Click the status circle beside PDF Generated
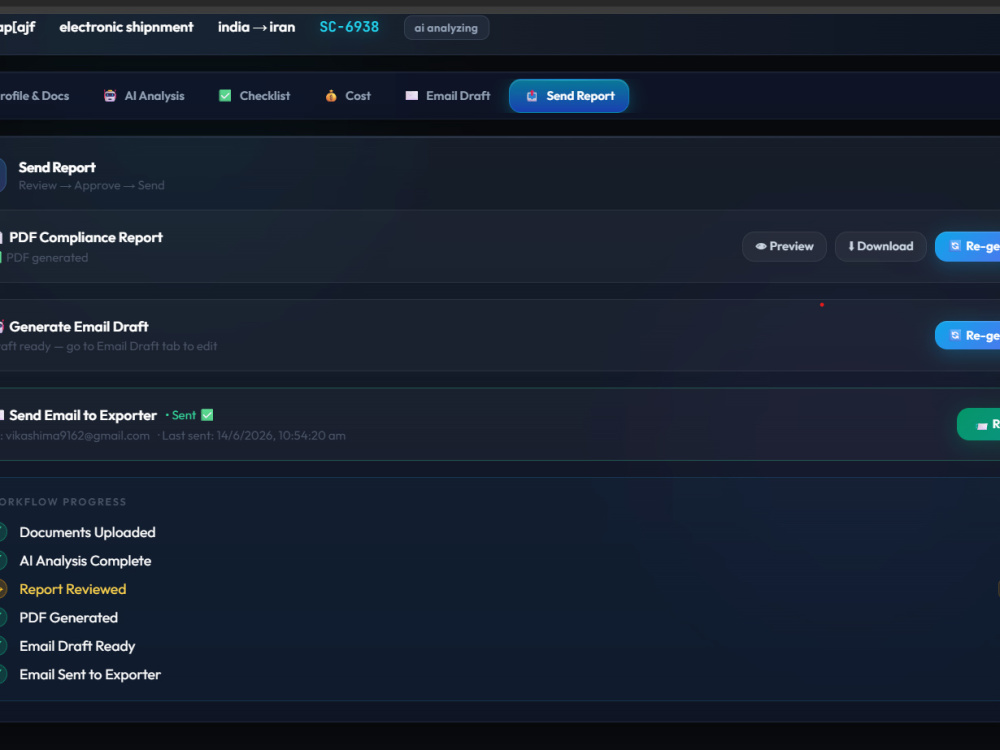 tap(3, 618)
